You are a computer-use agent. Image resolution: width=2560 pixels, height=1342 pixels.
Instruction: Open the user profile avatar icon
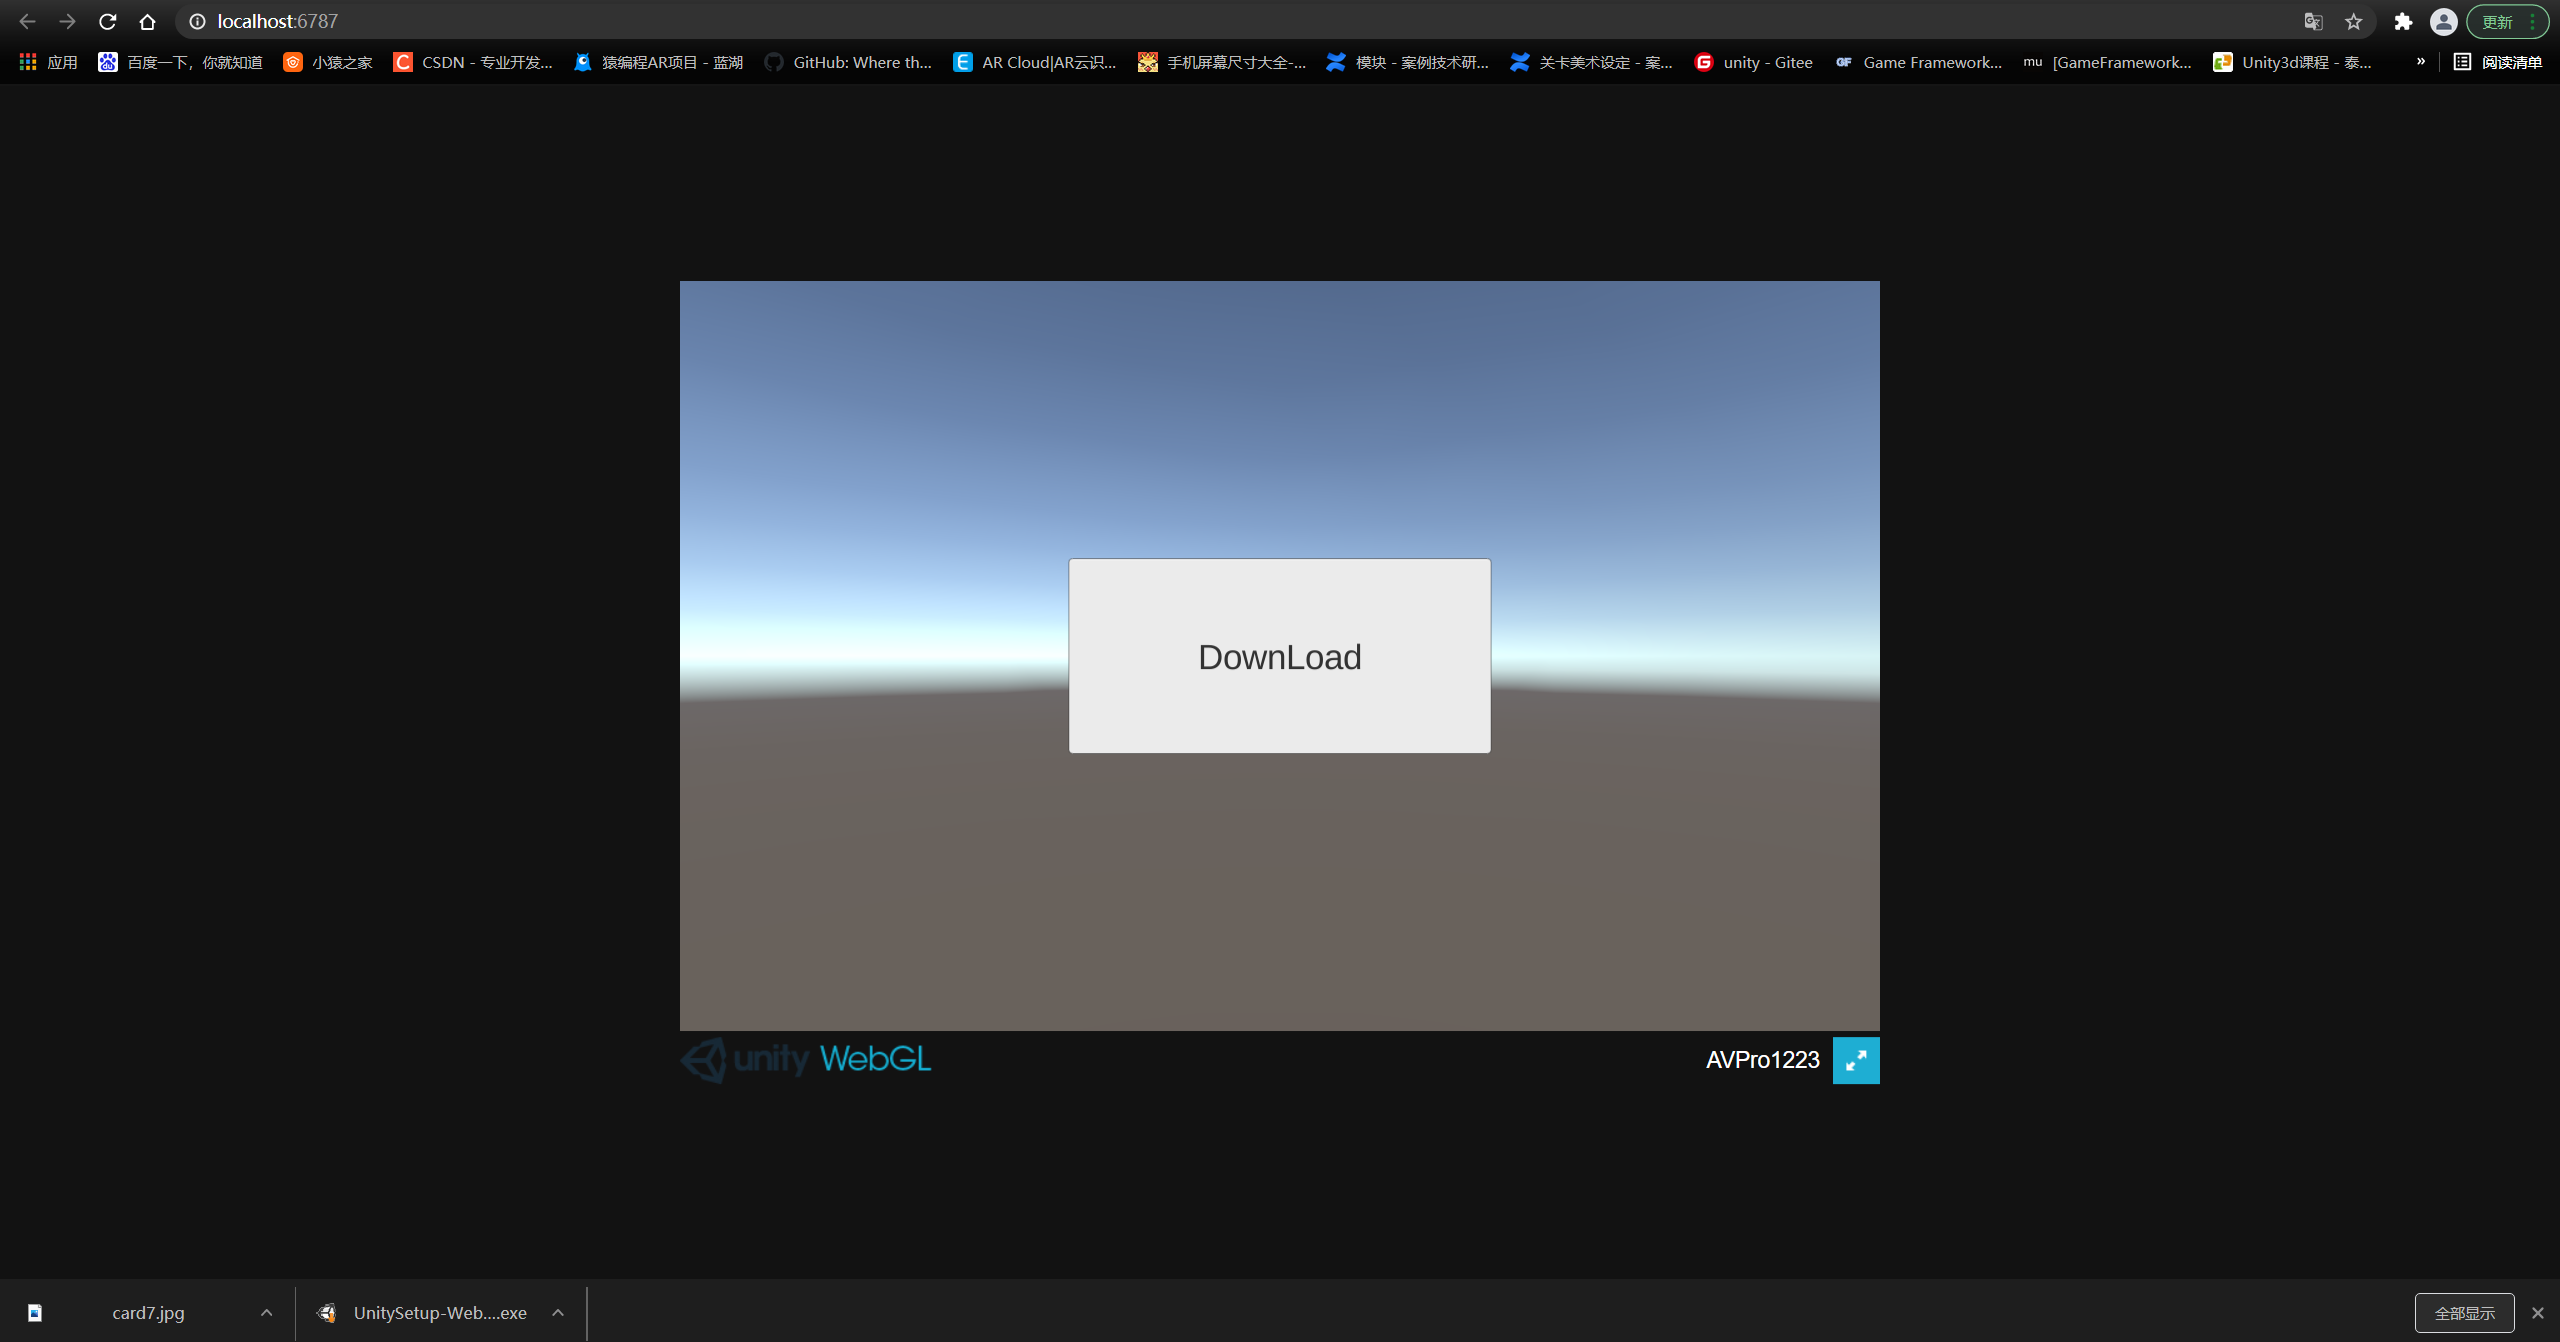(x=2443, y=21)
